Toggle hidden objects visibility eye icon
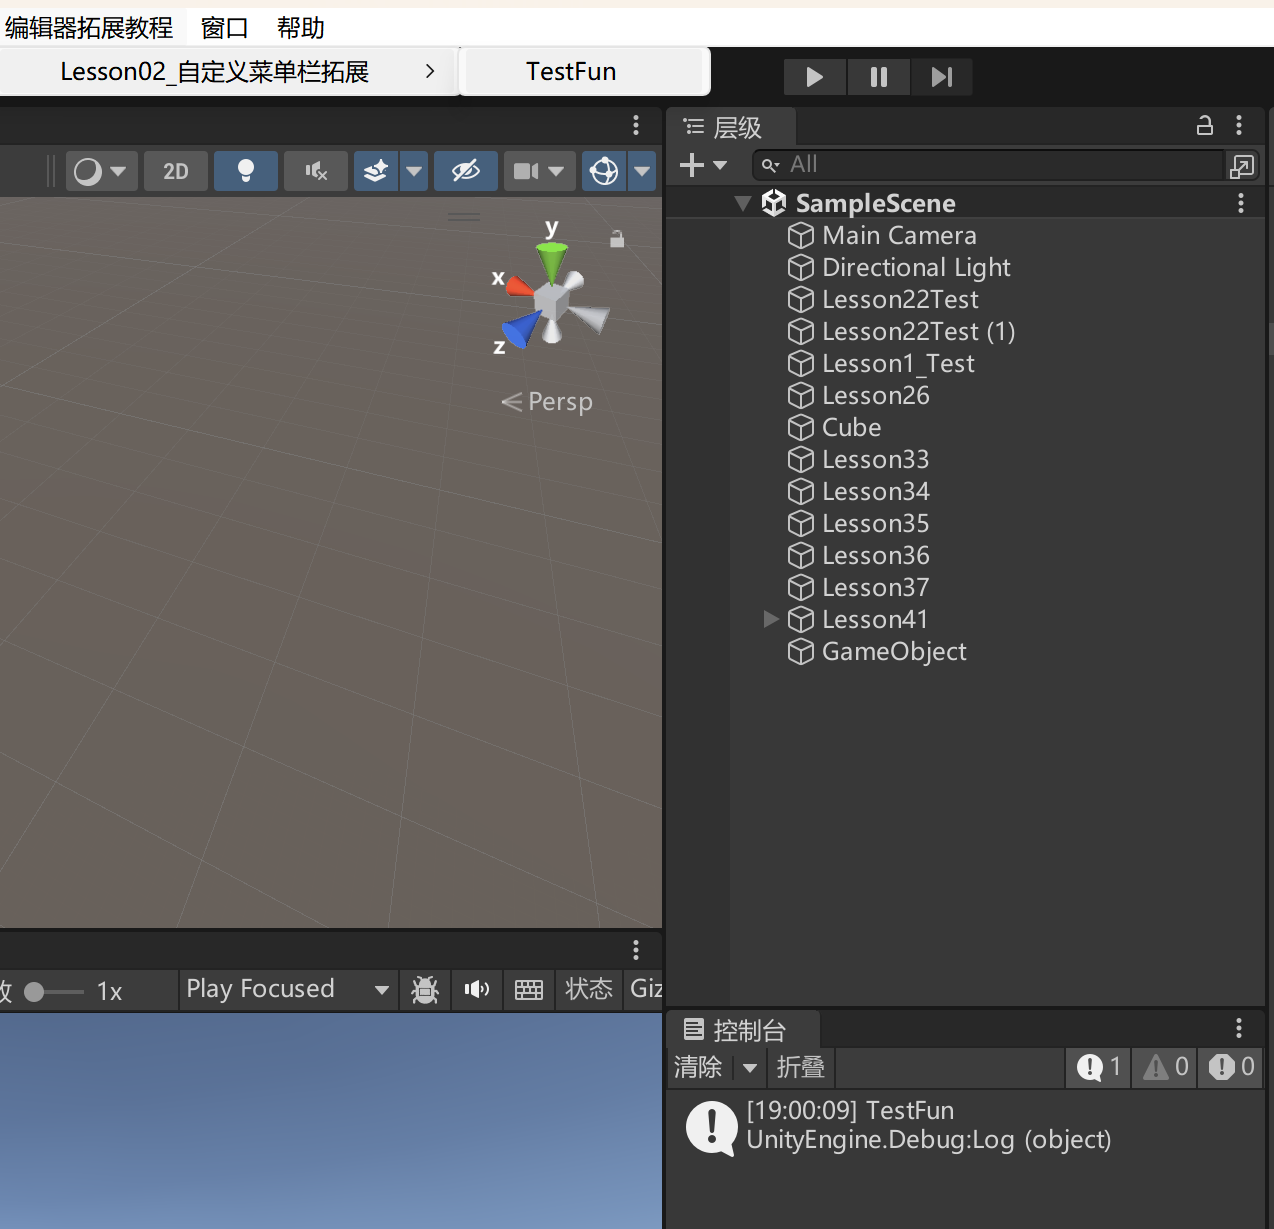This screenshot has width=1274, height=1229. [x=465, y=171]
